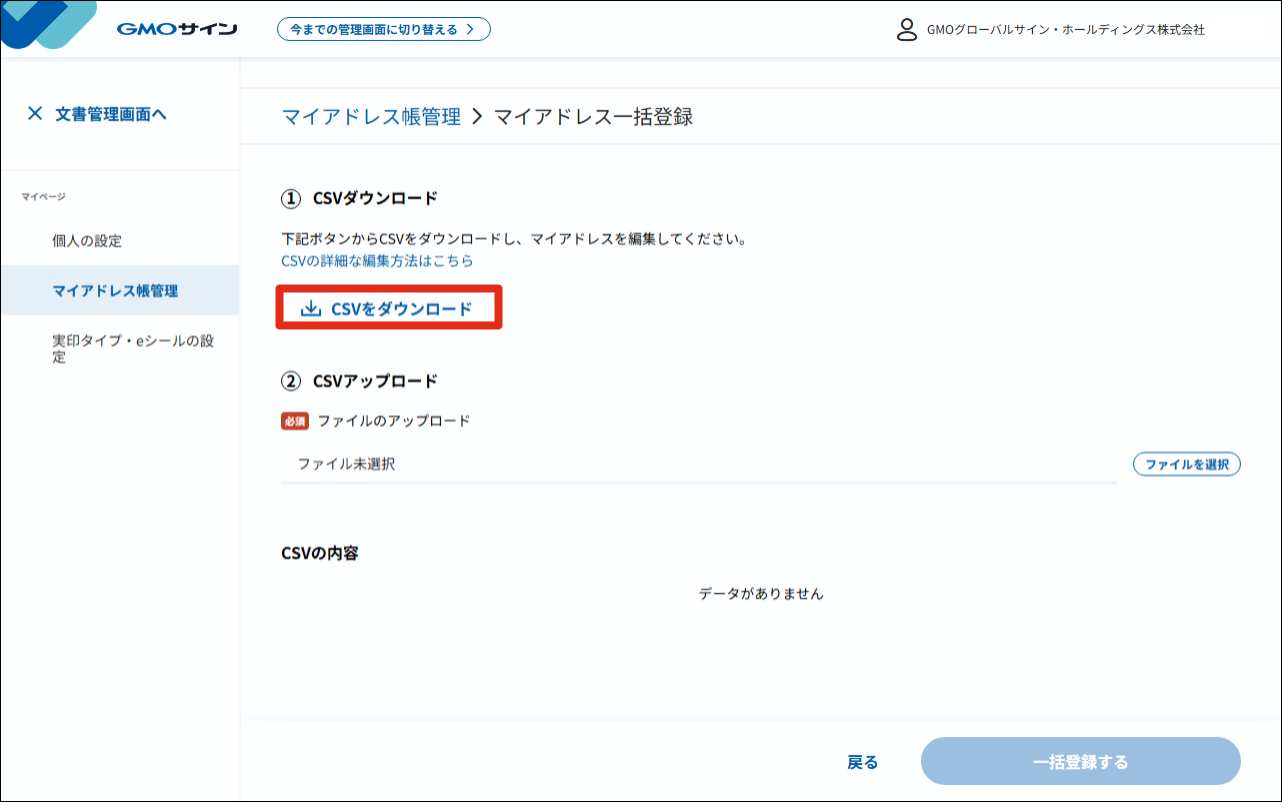1282x802 pixels.
Task: Click the user account profile icon
Action: [x=907, y=29]
